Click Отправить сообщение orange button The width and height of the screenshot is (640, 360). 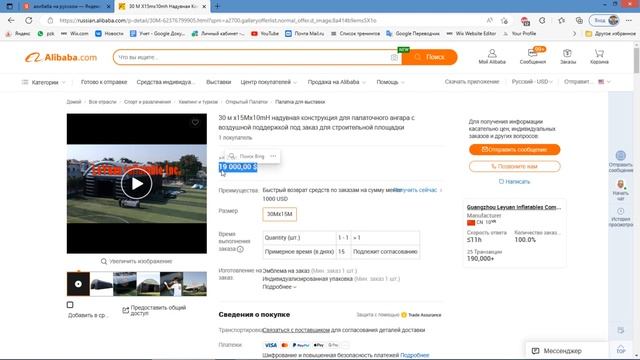(x=514, y=149)
